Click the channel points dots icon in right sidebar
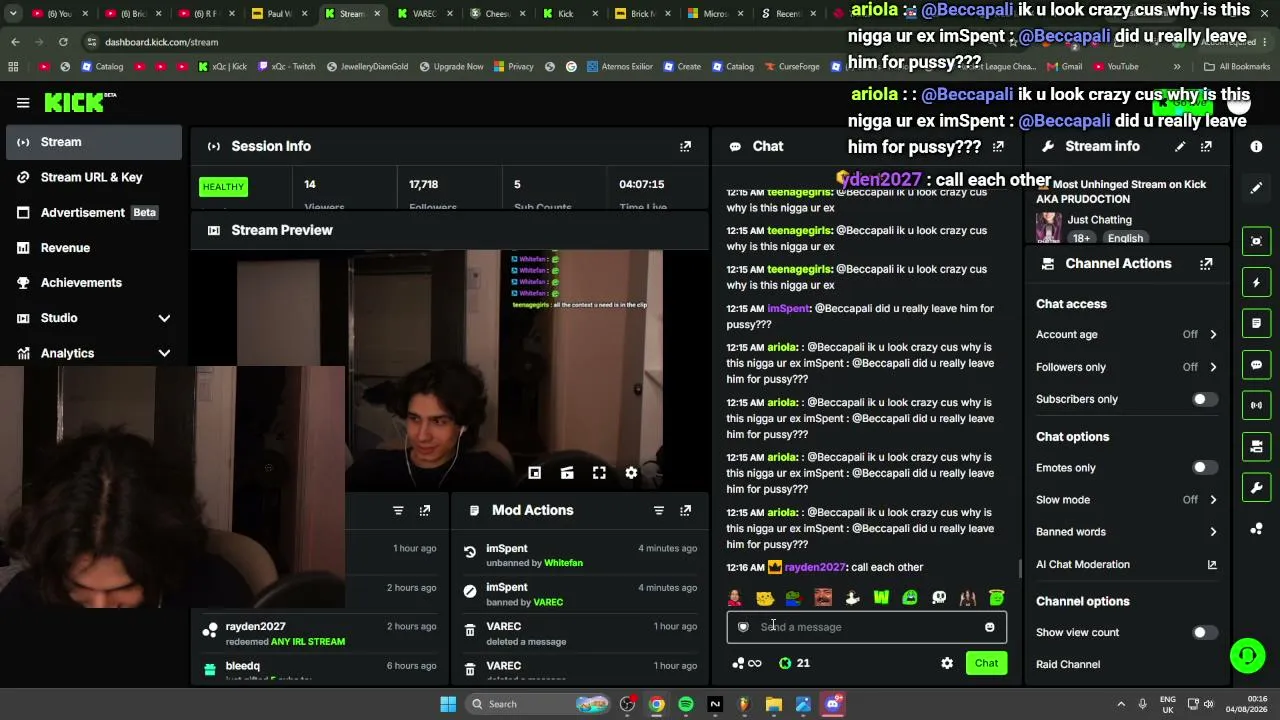The height and width of the screenshot is (720, 1280). point(1256,529)
